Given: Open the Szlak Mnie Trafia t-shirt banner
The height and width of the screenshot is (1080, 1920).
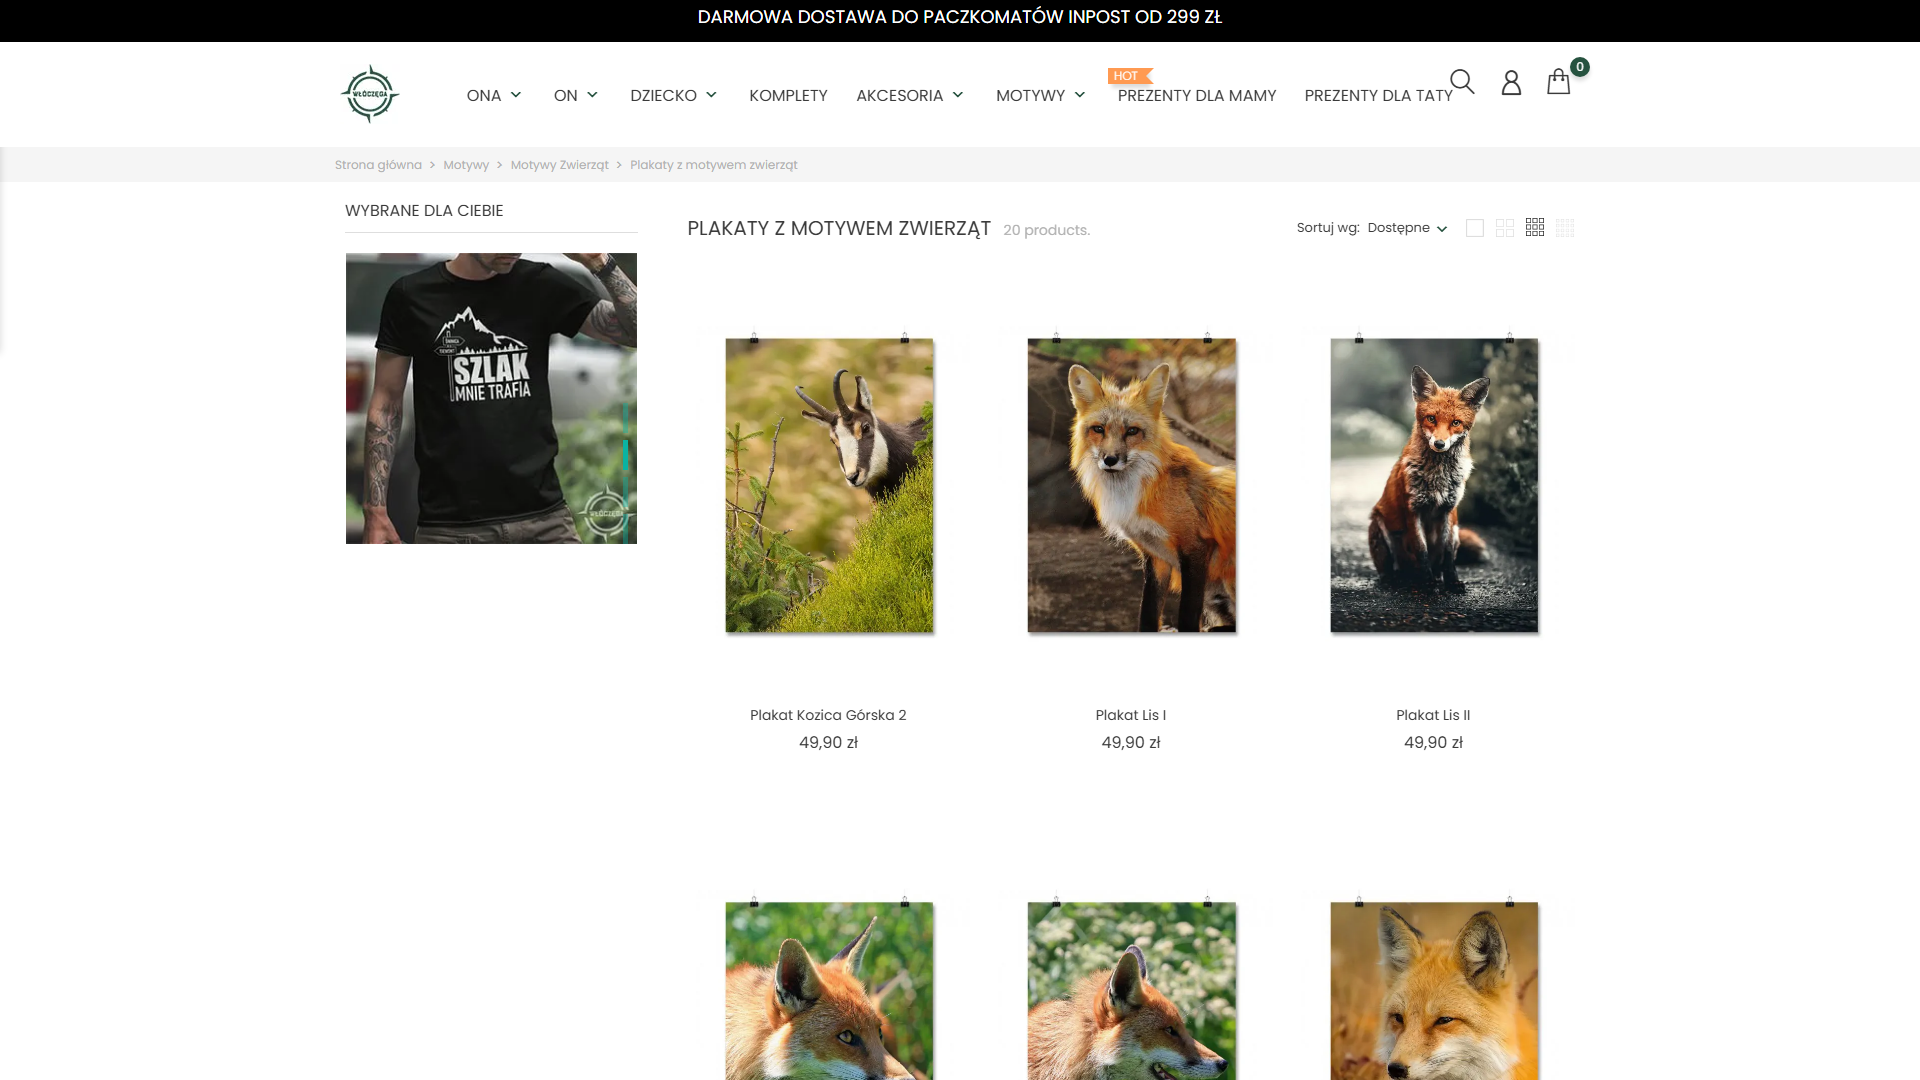Looking at the screenshot, I should (491, 398).
